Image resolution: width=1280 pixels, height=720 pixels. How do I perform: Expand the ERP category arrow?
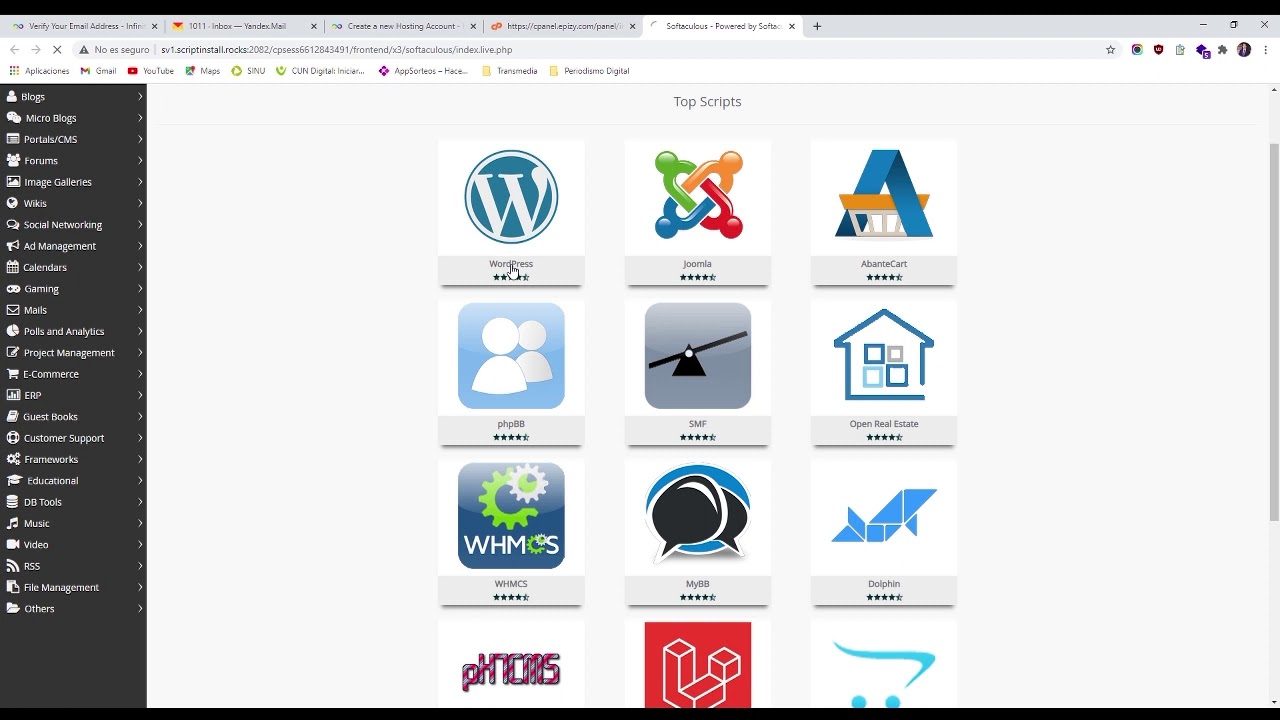coord(140,395)
